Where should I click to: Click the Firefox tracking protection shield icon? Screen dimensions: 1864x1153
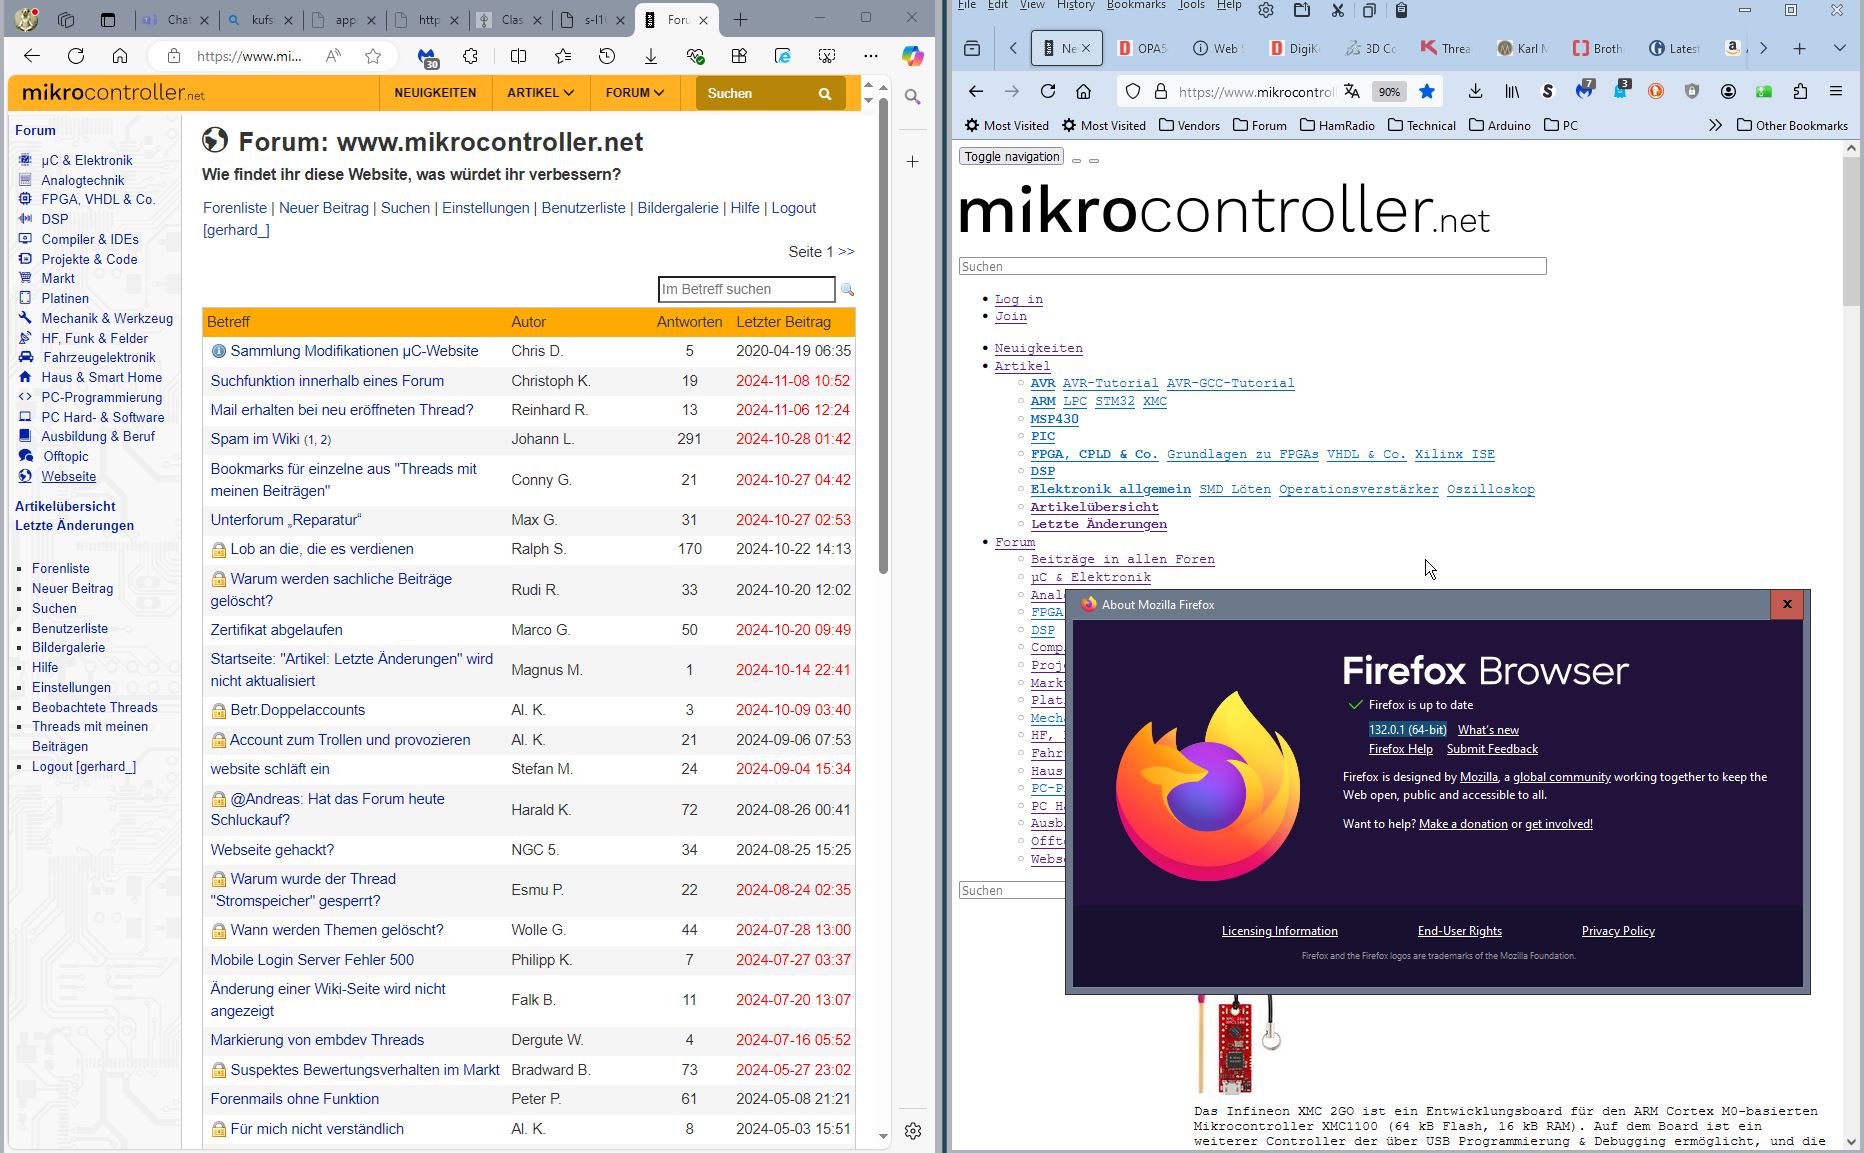pyautogui.click(x=1133, y=91)
